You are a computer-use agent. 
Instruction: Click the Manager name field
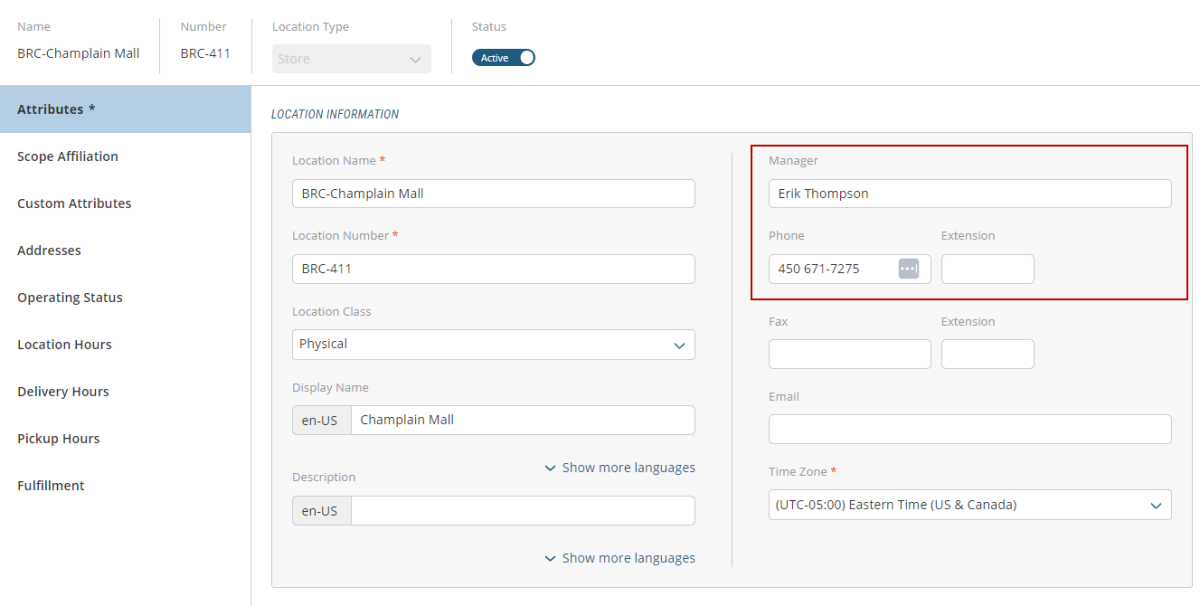click(969, 193)
